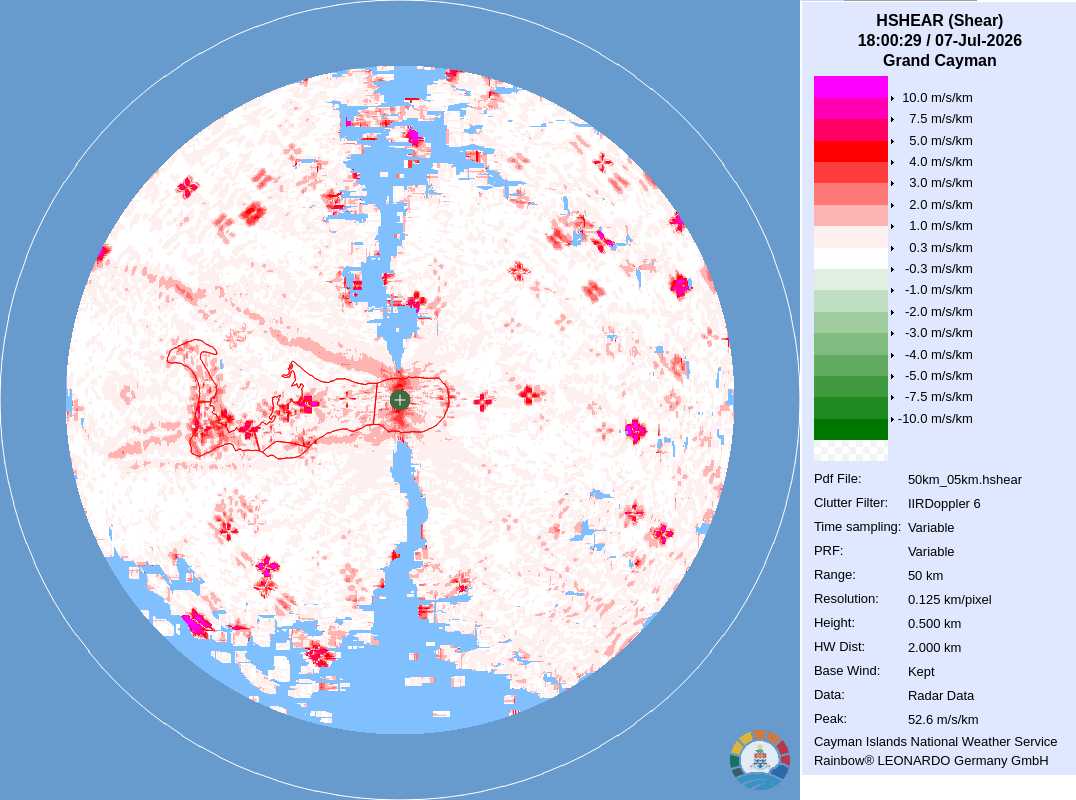Select the dark green bottom legend swatch
Image resolution: width=1076 pixels, height=800 pixels.
pyautogui.click(x=851, y=430)
